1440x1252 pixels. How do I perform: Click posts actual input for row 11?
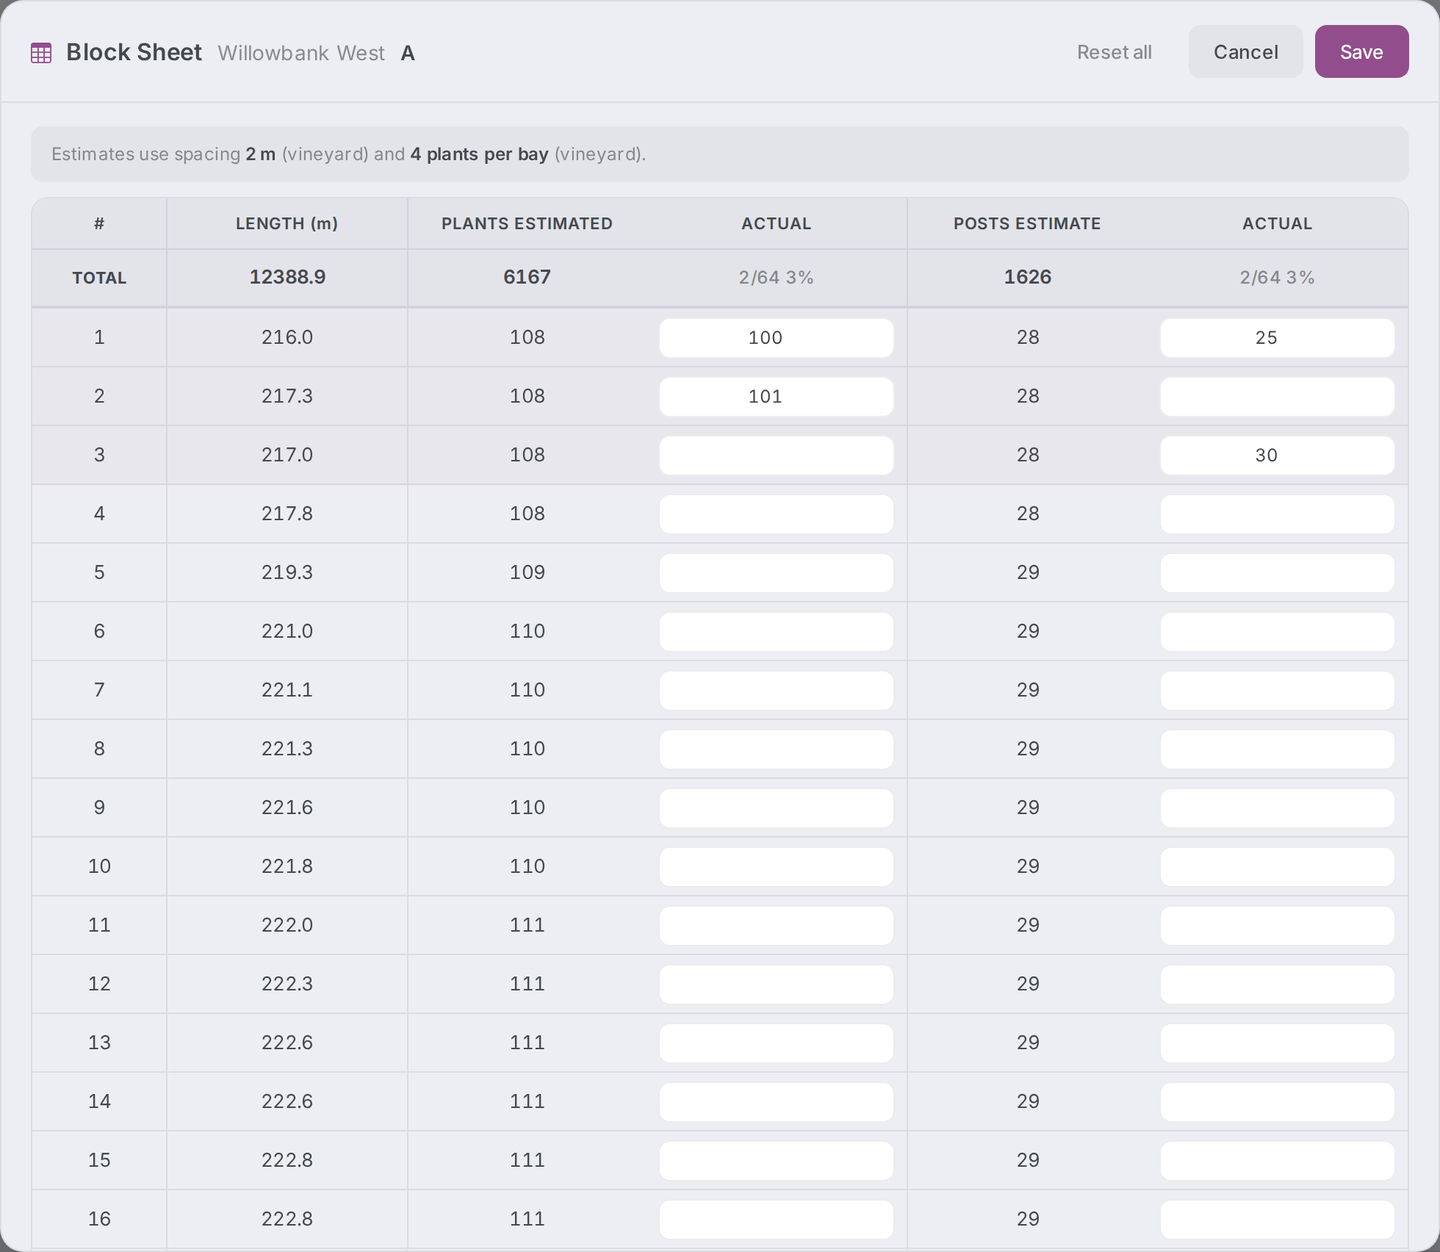click(1277, 926)
